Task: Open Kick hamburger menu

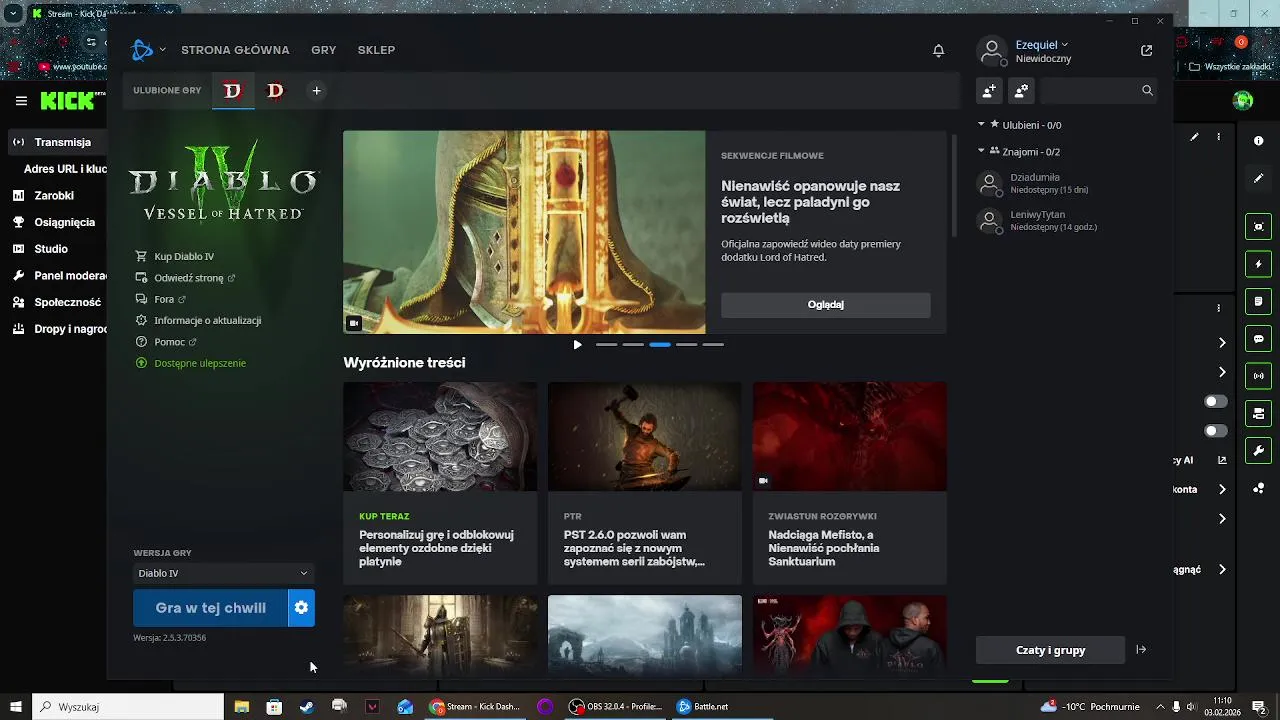Action: click(21, 101)
